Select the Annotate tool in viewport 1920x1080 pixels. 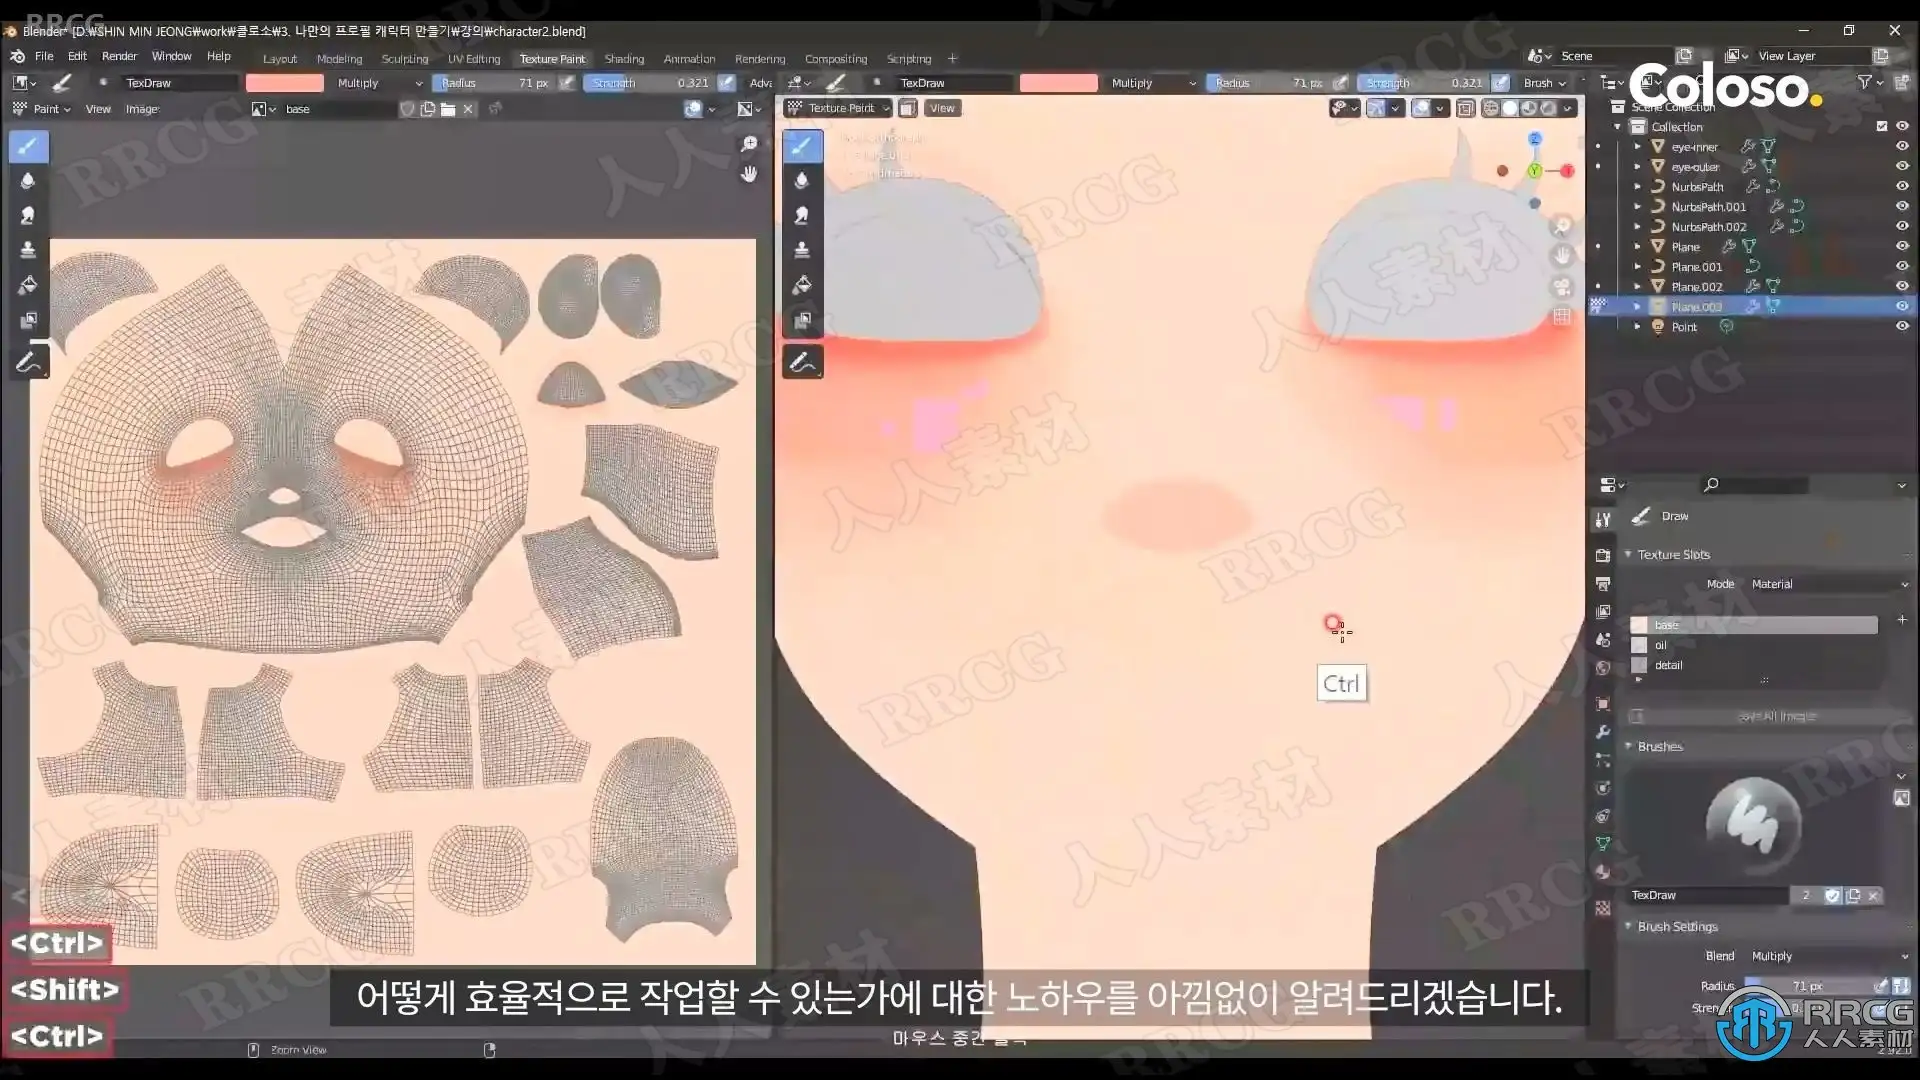click(x=801, y=362)
